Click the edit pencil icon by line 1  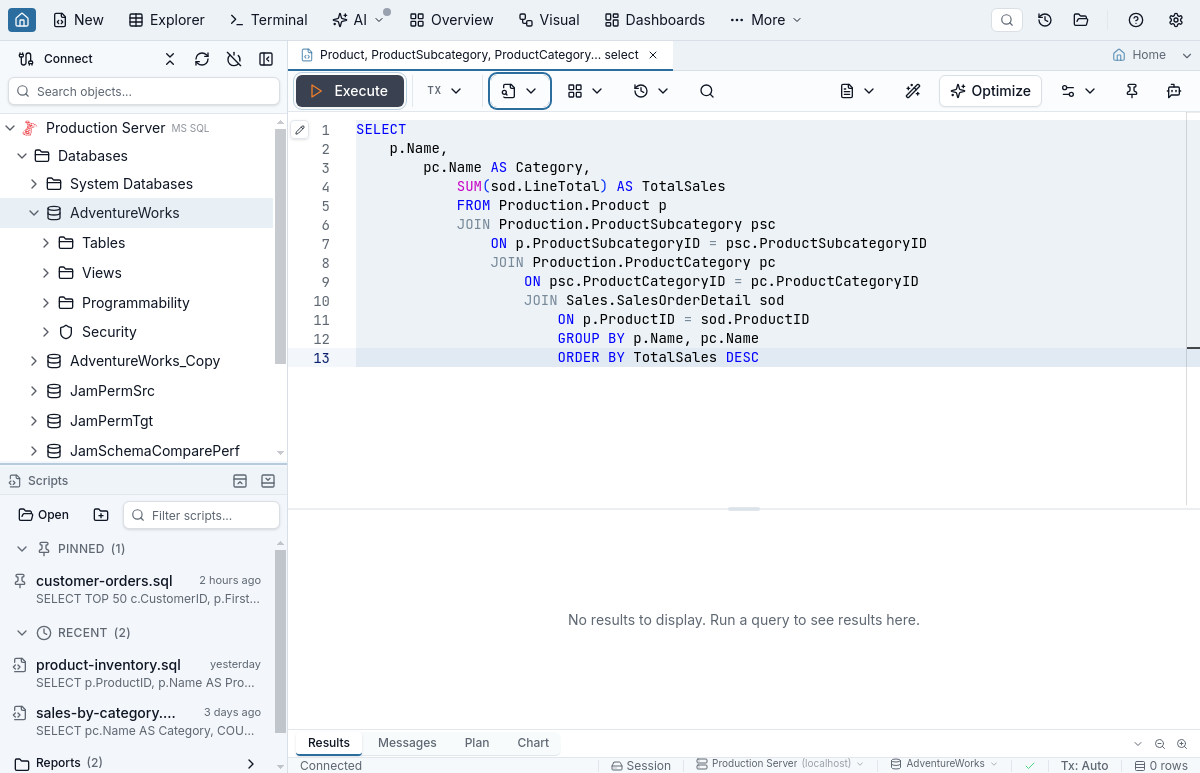coord(300,130)
